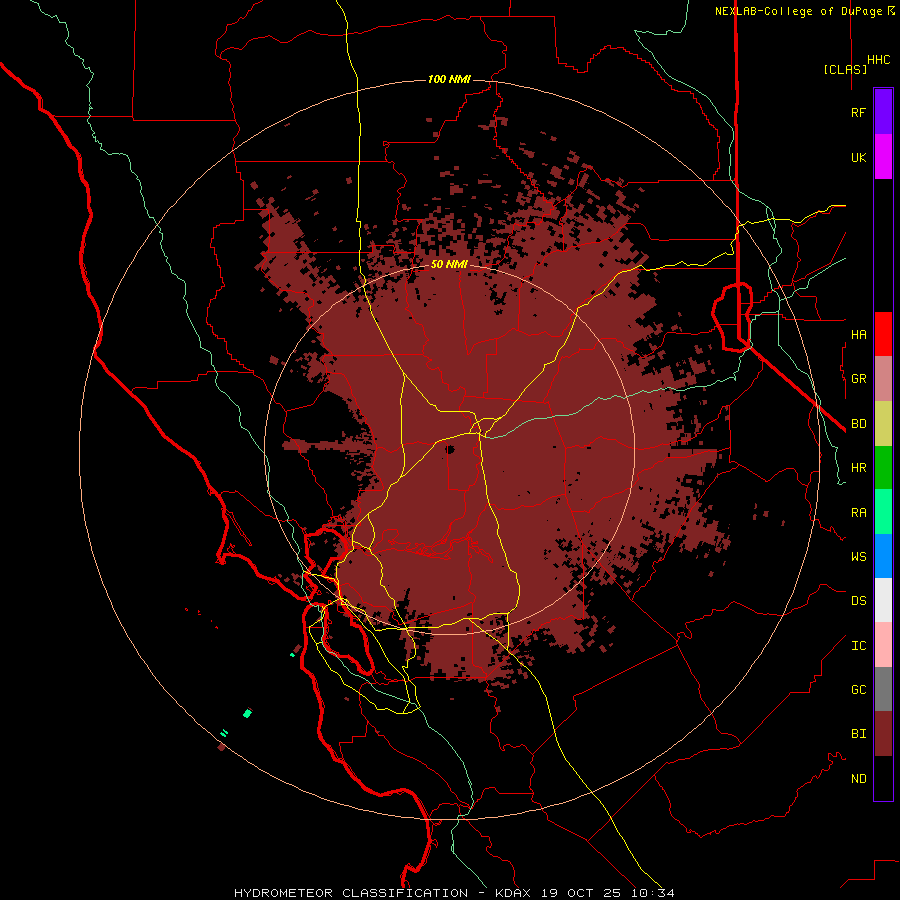
Task: Click the RA light green legend swatch
Action: [883, 512]
